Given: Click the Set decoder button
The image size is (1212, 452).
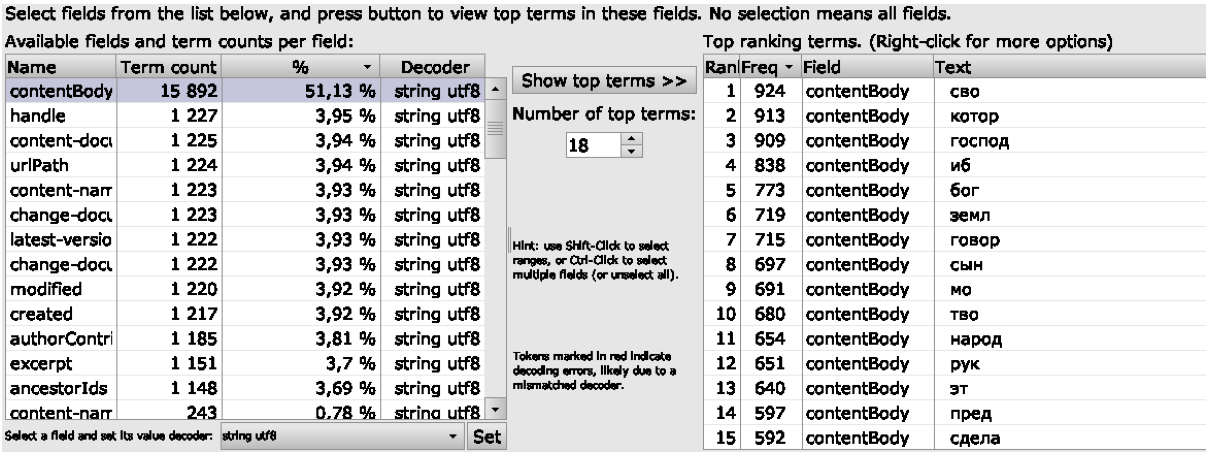Looking at the screenshot, I should 486,436.
